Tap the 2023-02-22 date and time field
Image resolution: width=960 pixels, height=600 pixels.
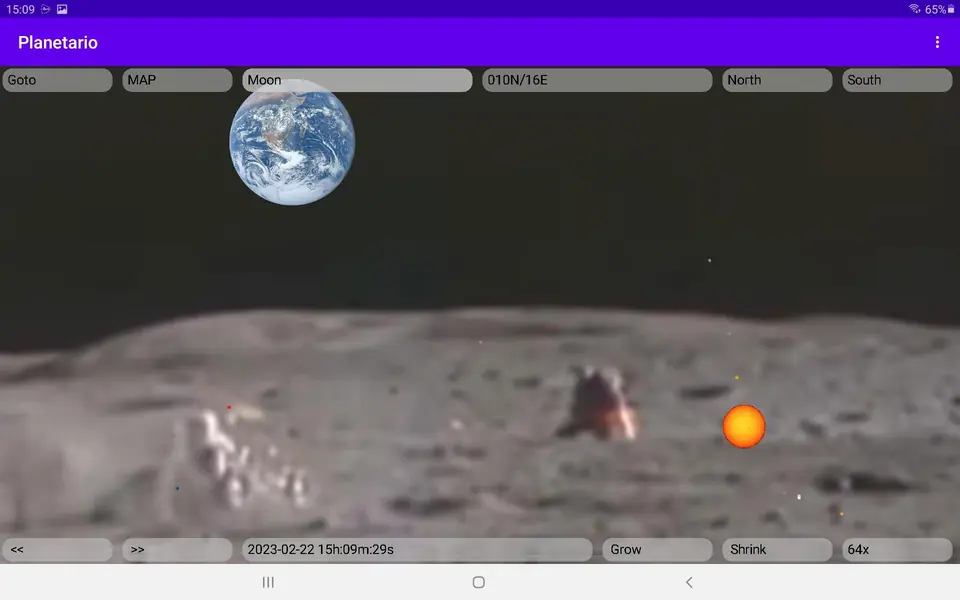coord(418,550)
